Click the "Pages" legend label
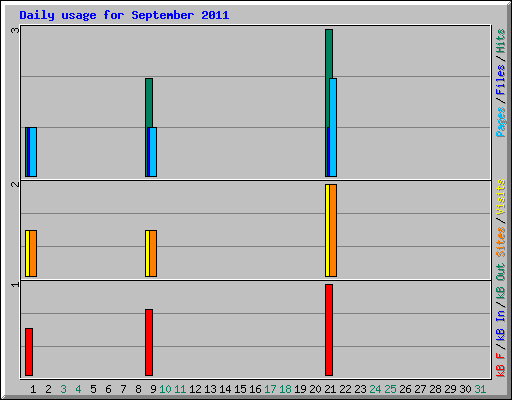Viewport: 512px width, 400px height. [x=500, y=122]
